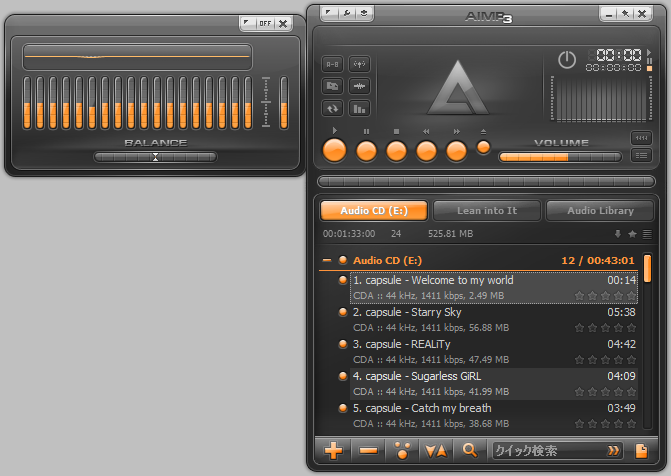This screenshot has height=476, width=671.
Task: Select track 3. capsule - REALiTy
Action: [494, 352]
